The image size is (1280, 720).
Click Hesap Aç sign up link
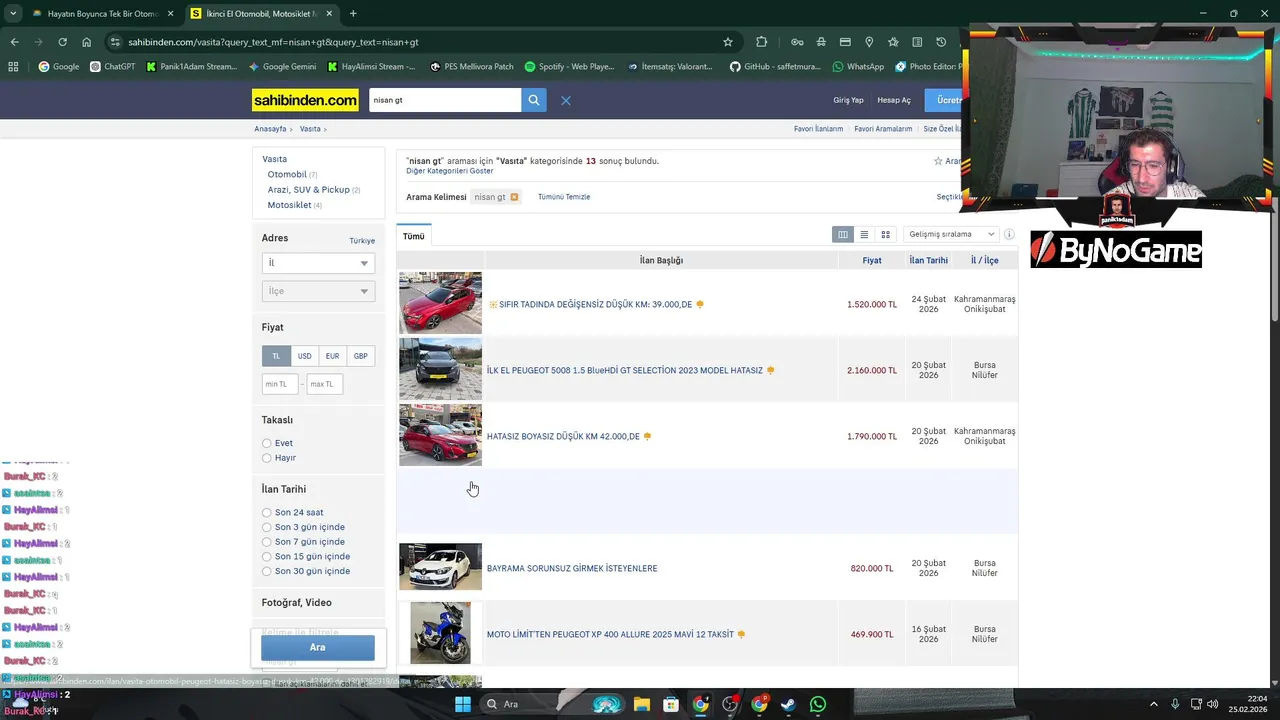(894, 100)
